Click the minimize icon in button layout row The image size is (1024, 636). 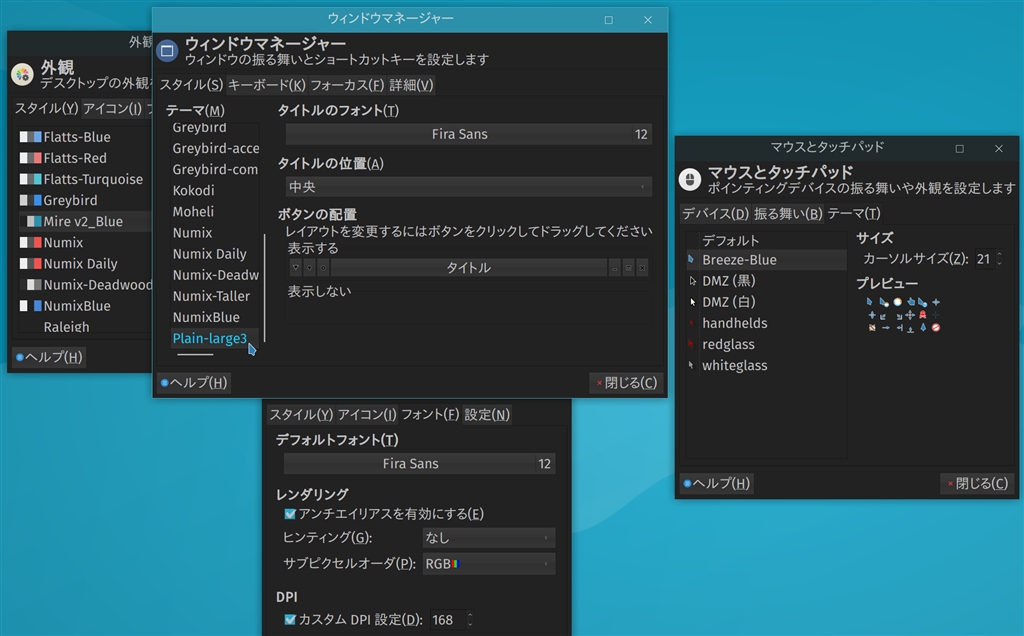click(615, 268)
